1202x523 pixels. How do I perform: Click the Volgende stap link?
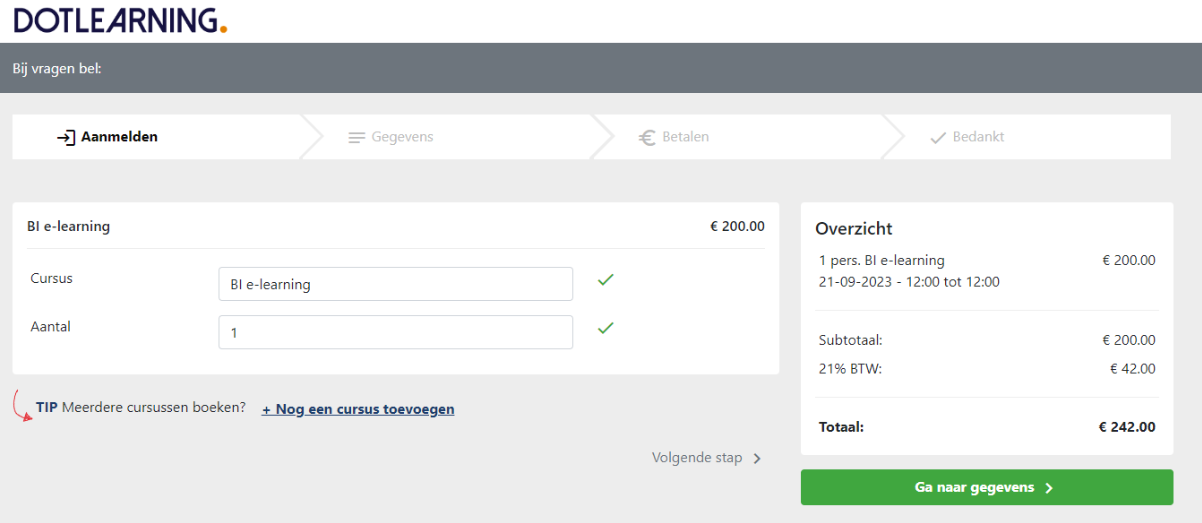click(697, 458)
